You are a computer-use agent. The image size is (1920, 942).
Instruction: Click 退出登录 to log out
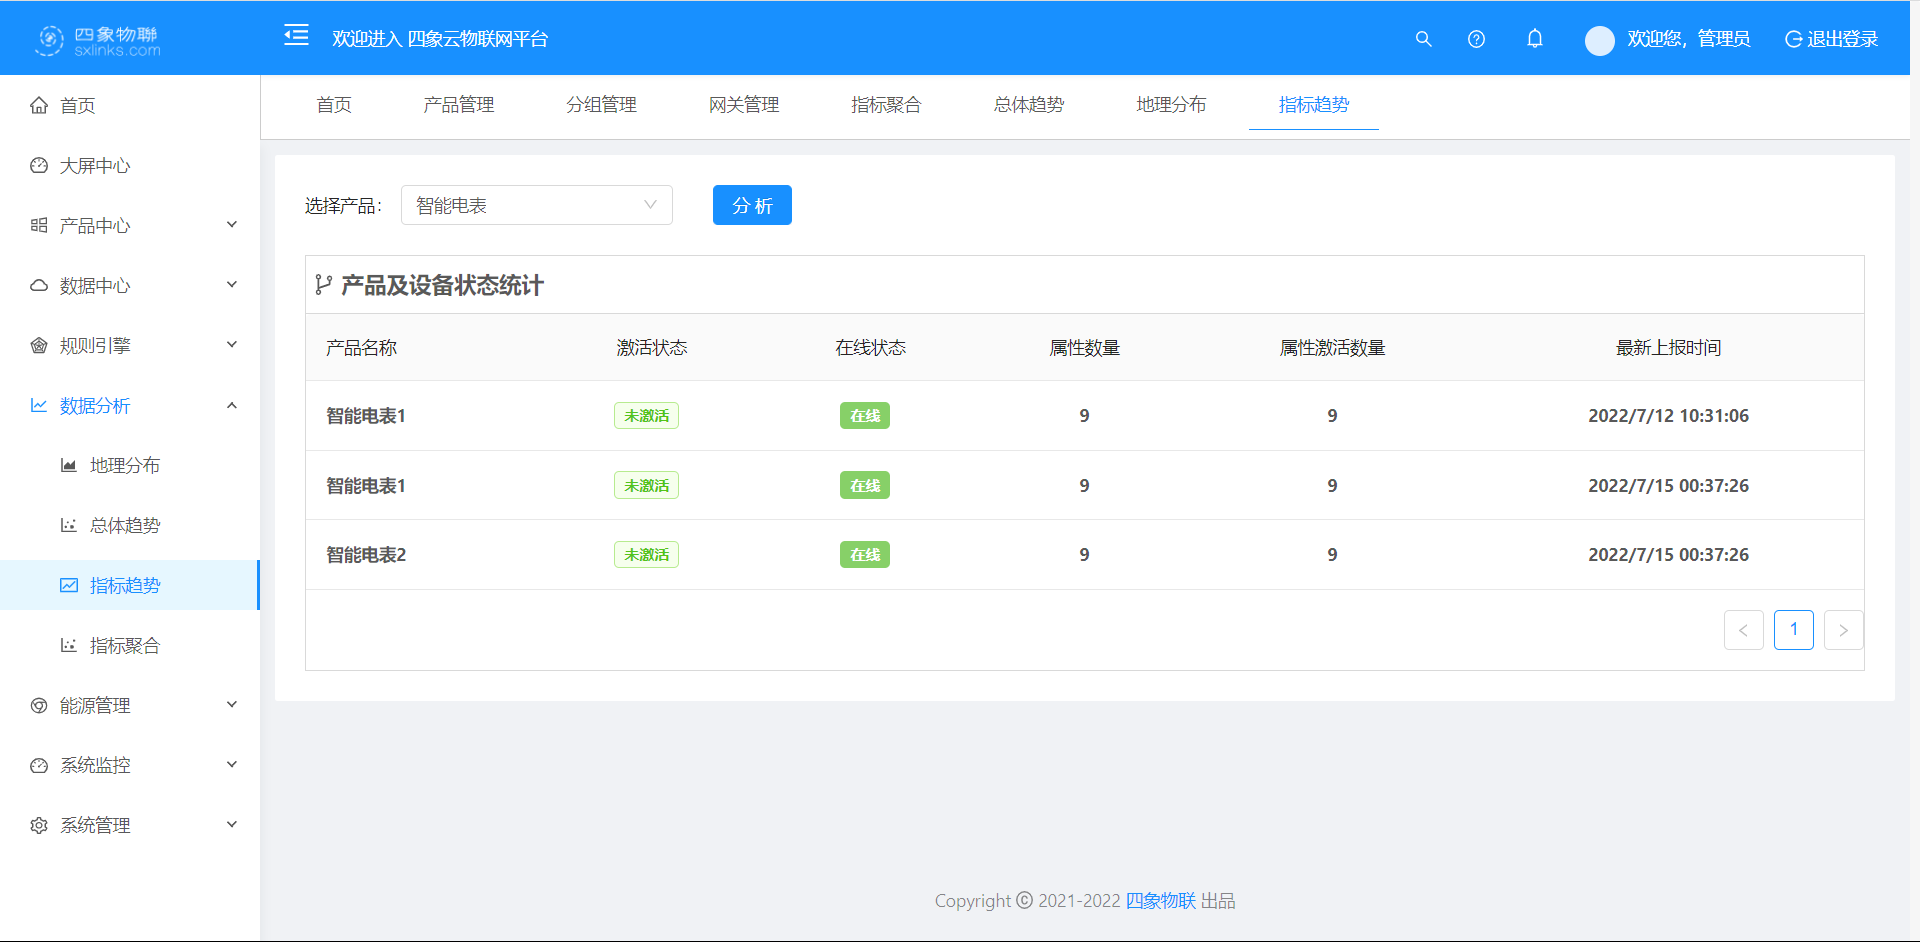coord(1843,39)
